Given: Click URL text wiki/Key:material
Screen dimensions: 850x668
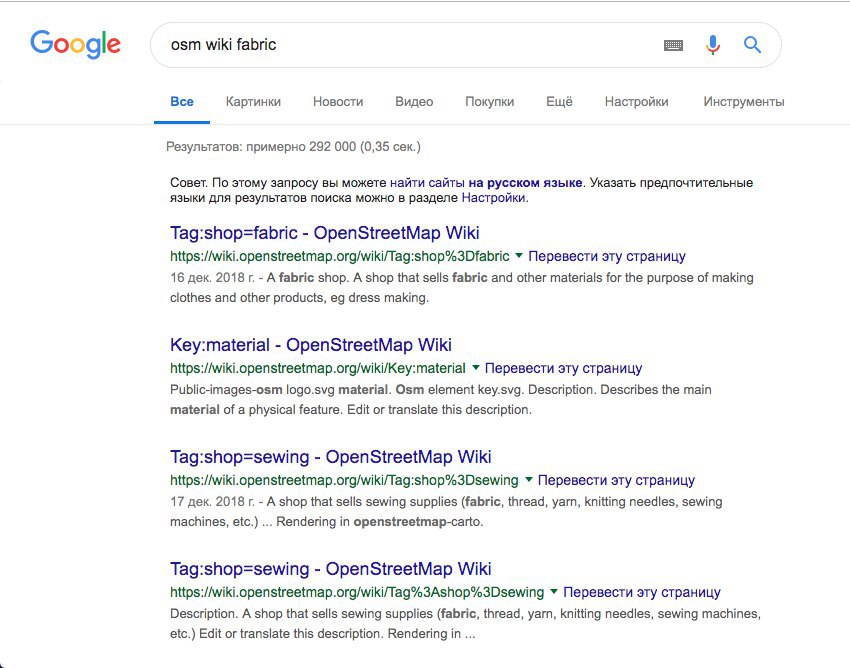Looking at the screenshot, I should pyautogui.click(x=318, y=369).
